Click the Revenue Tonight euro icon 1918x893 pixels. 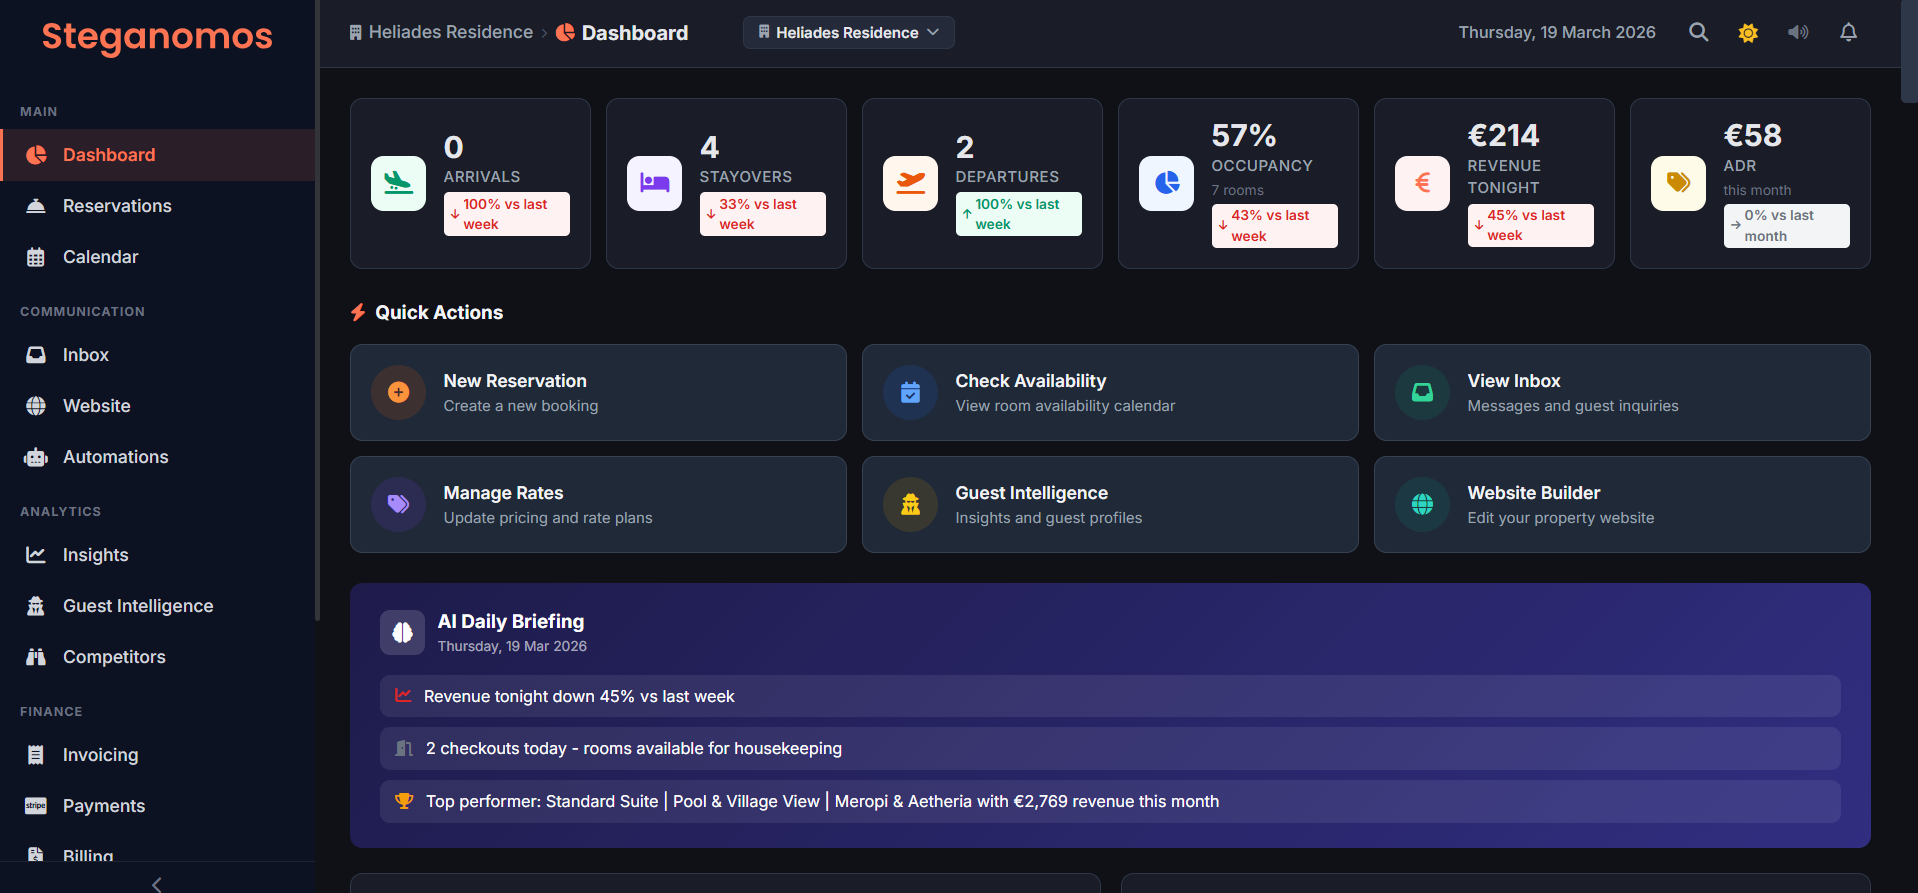(1422, 183)
